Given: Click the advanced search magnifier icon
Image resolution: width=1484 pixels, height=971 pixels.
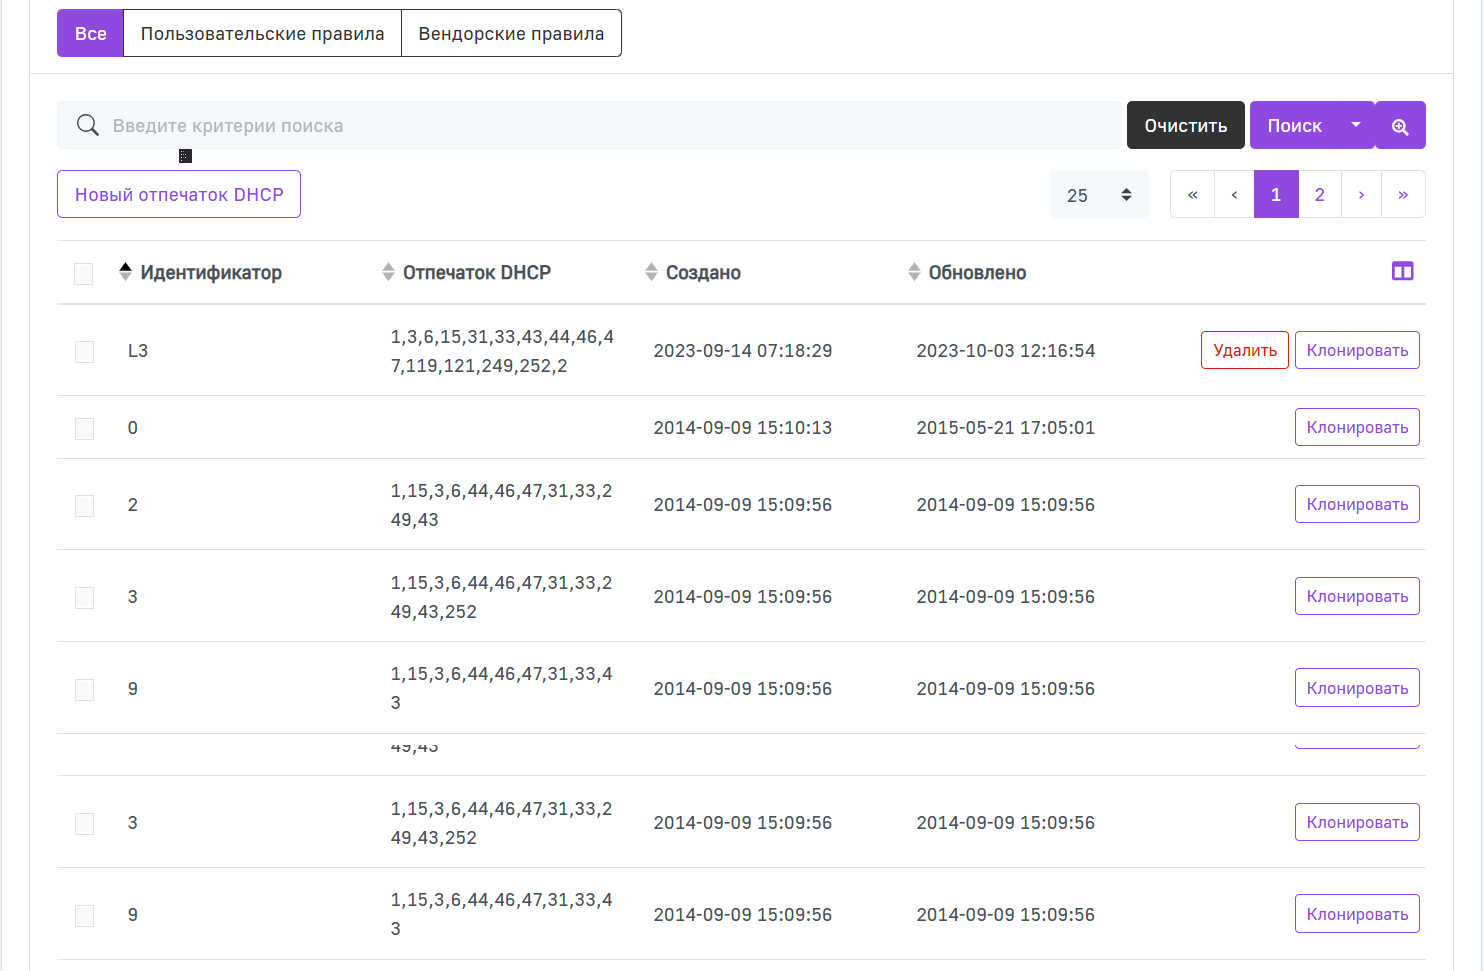Looking at the screenshot, I should [x=1400, y=126].
